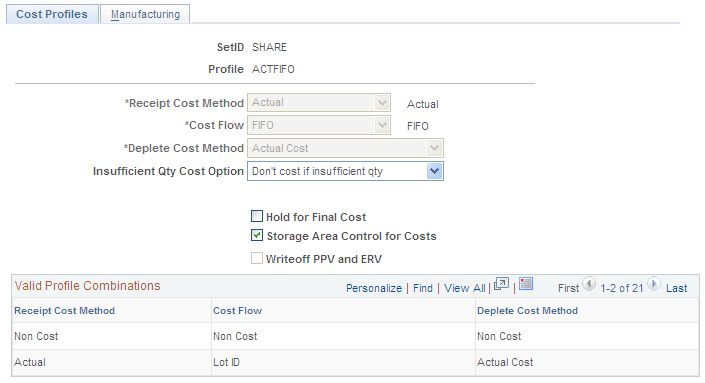Click FIFO text right of the Cost Flow dropdown
The height and width of the screenshot is (383, 705).
pyautogui.click(x=418, y=126)
